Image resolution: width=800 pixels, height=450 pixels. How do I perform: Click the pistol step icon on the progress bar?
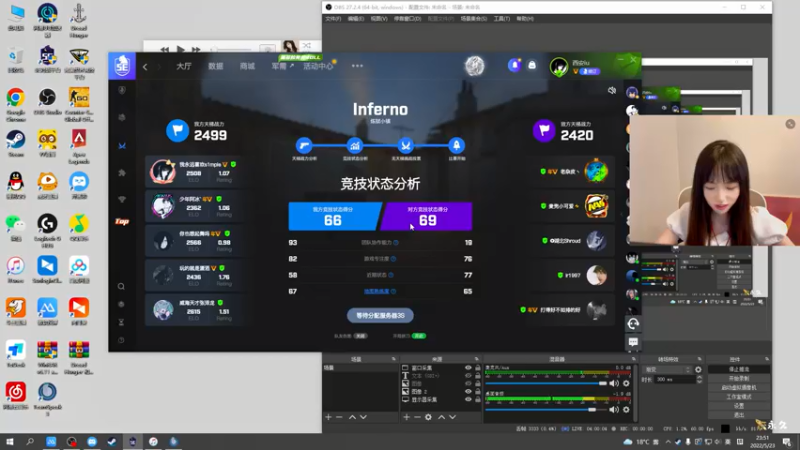304,146
